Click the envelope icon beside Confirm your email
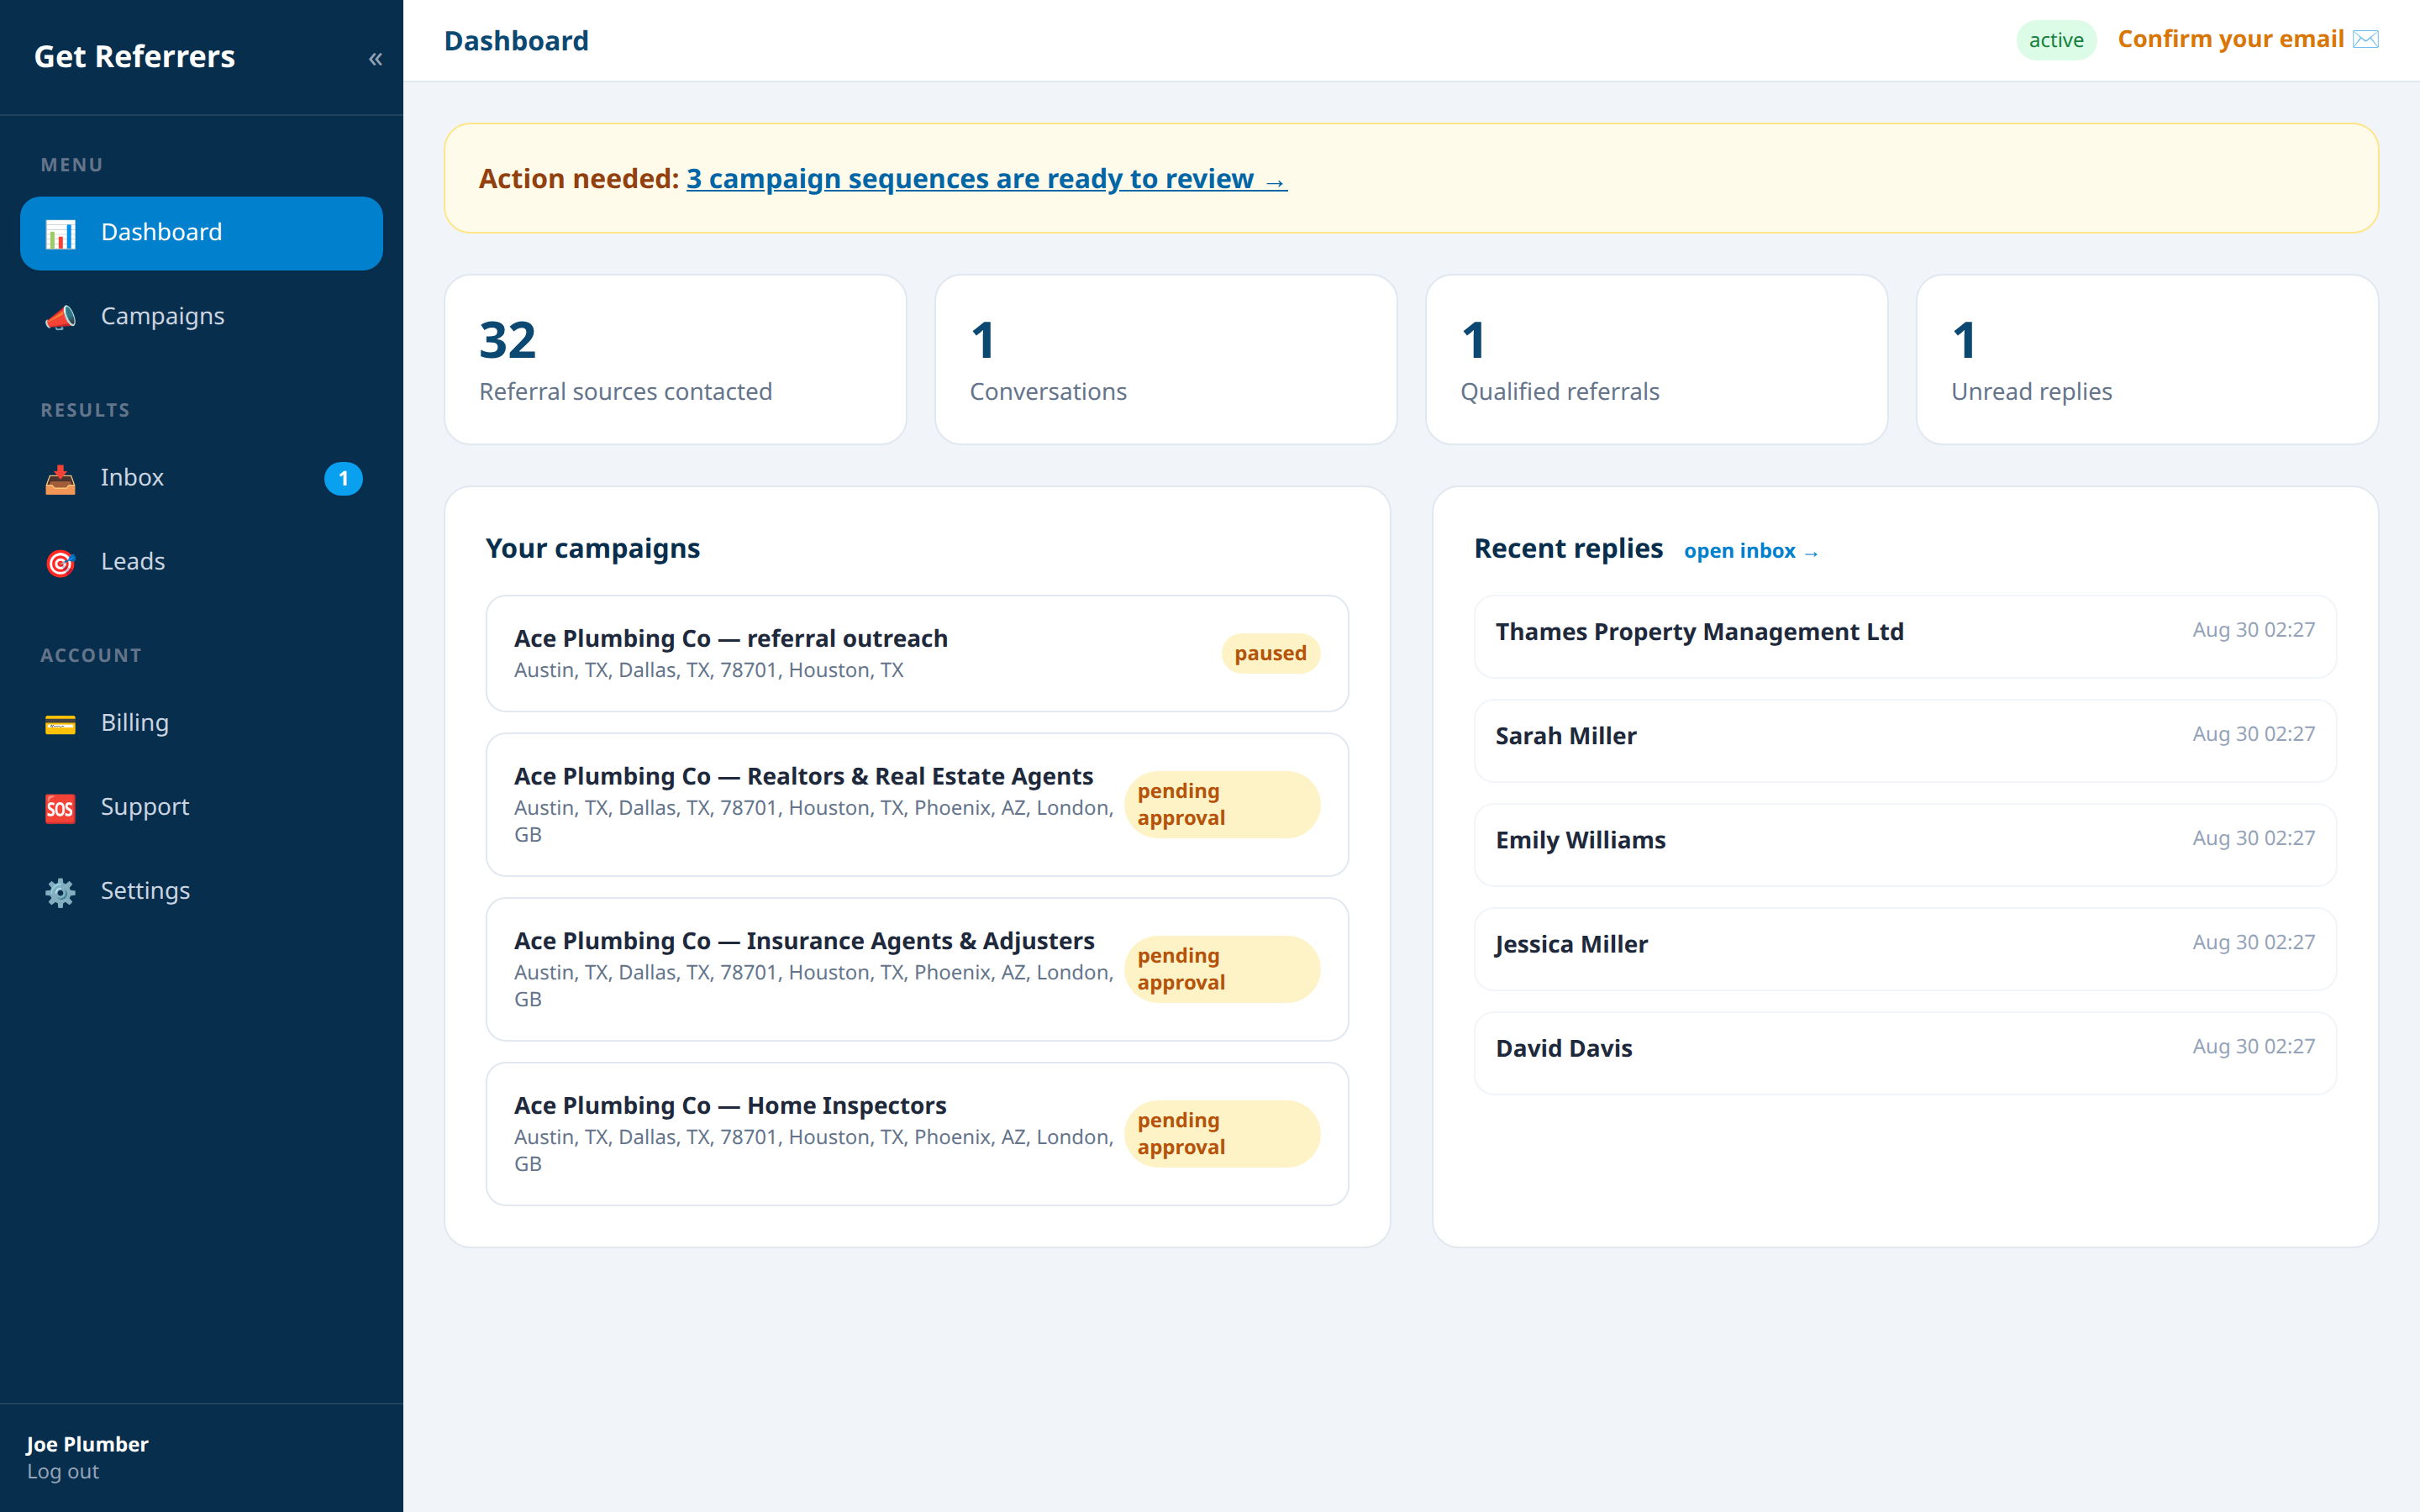This screenshot has width=2420, height=1512. tap(2365, 40)
